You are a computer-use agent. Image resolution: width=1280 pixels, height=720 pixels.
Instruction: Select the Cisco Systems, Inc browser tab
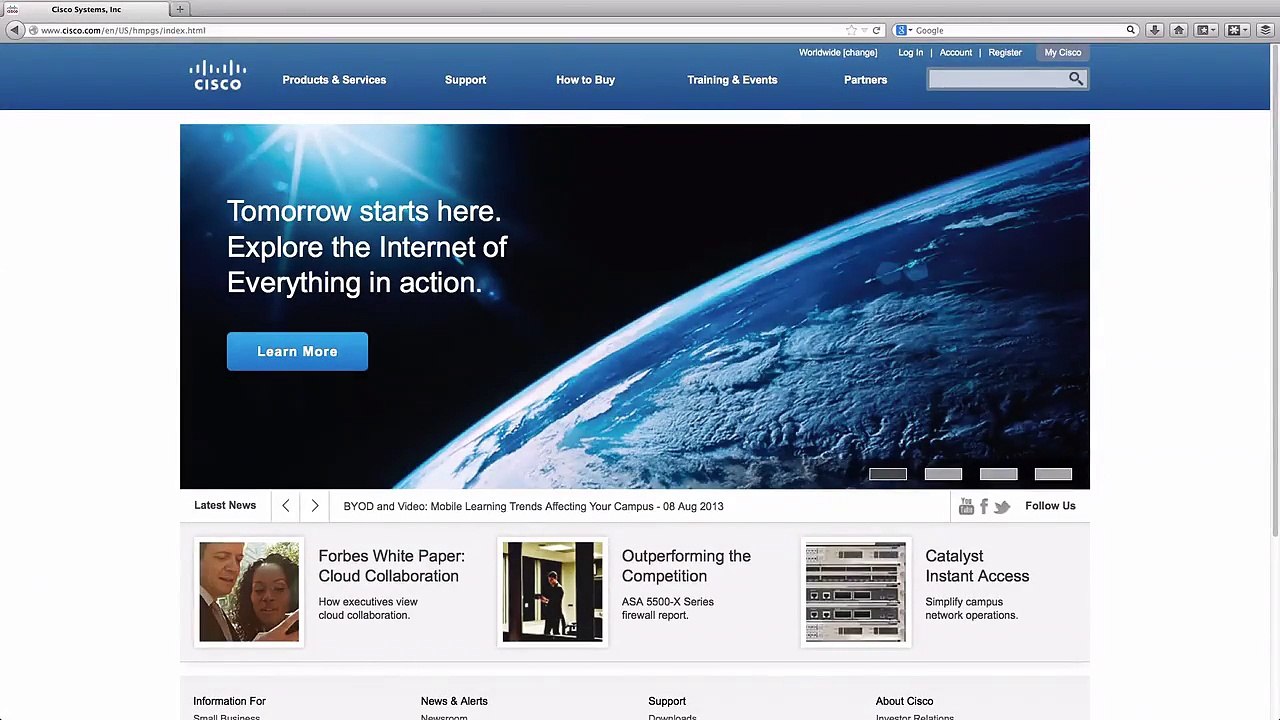click(86, 9)
